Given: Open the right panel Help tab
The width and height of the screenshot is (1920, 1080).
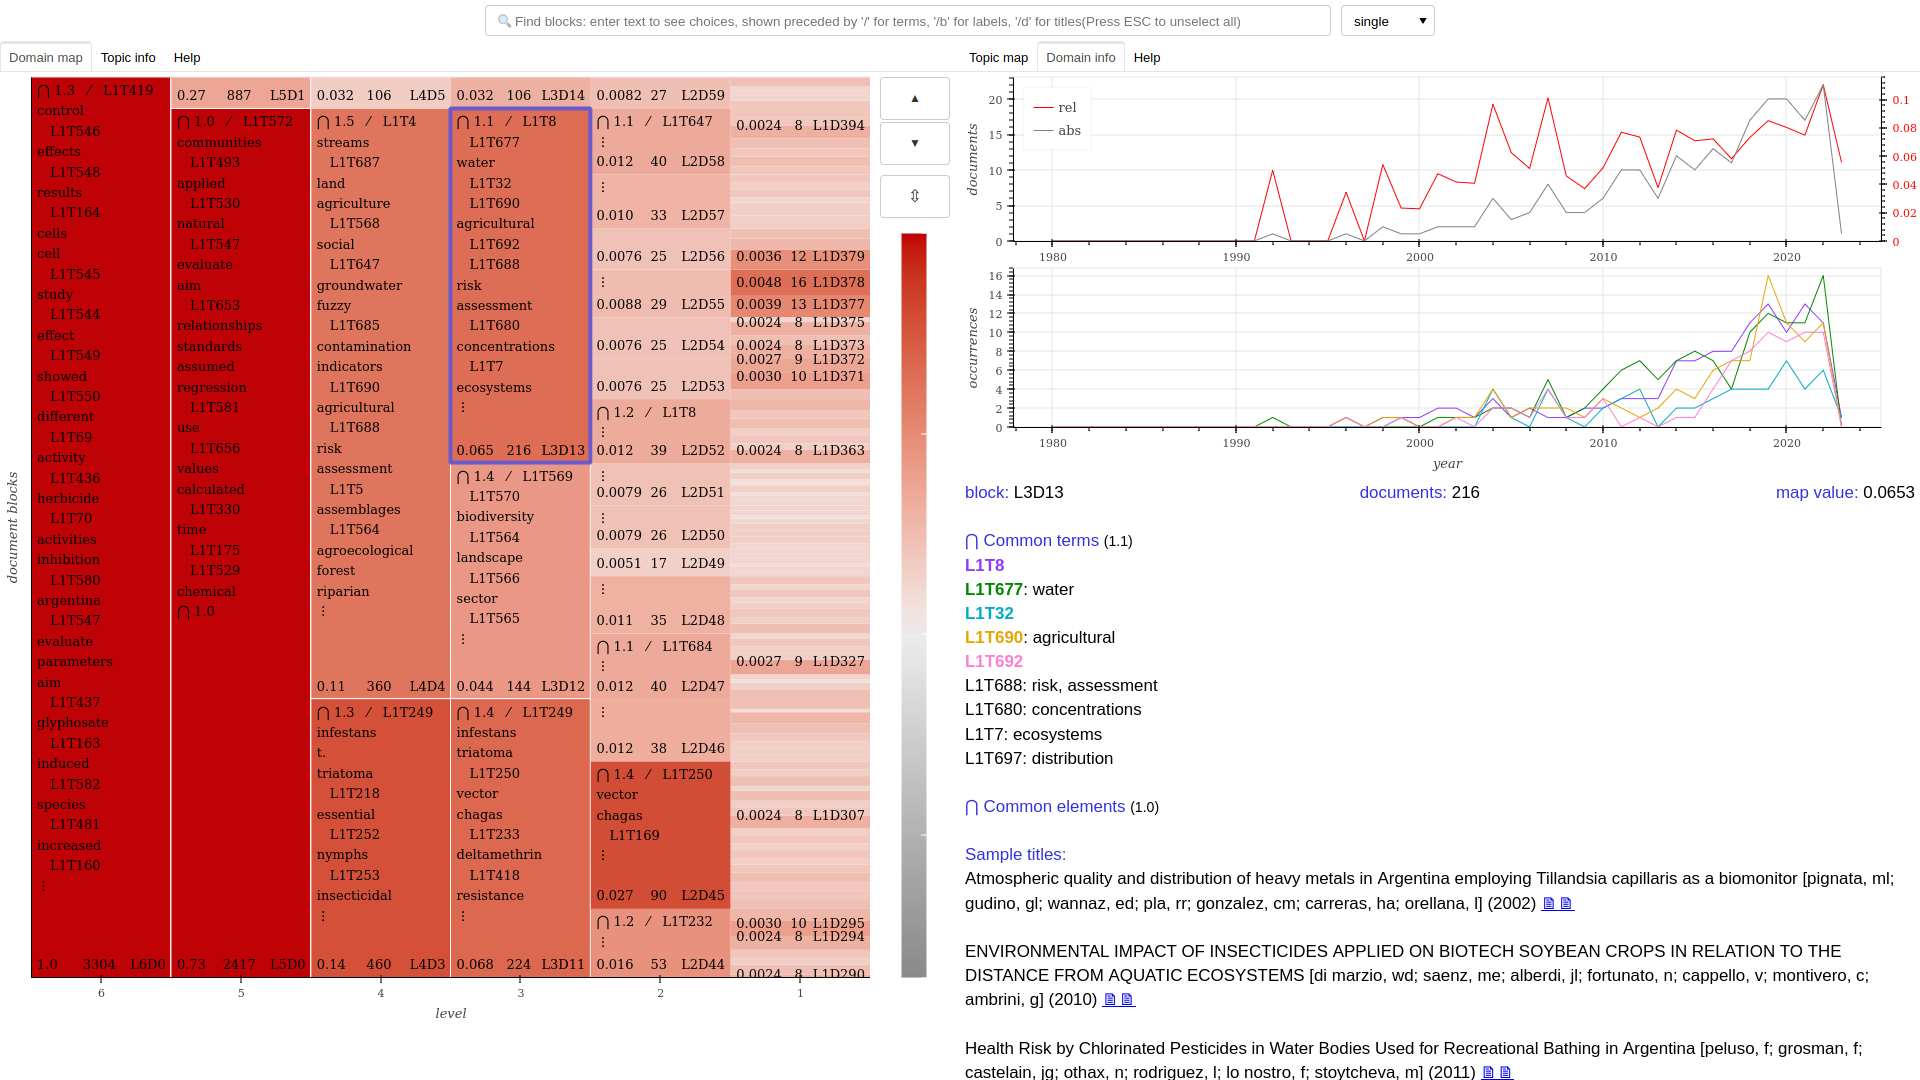Looking at the screenshot, I should (1147, 58).
